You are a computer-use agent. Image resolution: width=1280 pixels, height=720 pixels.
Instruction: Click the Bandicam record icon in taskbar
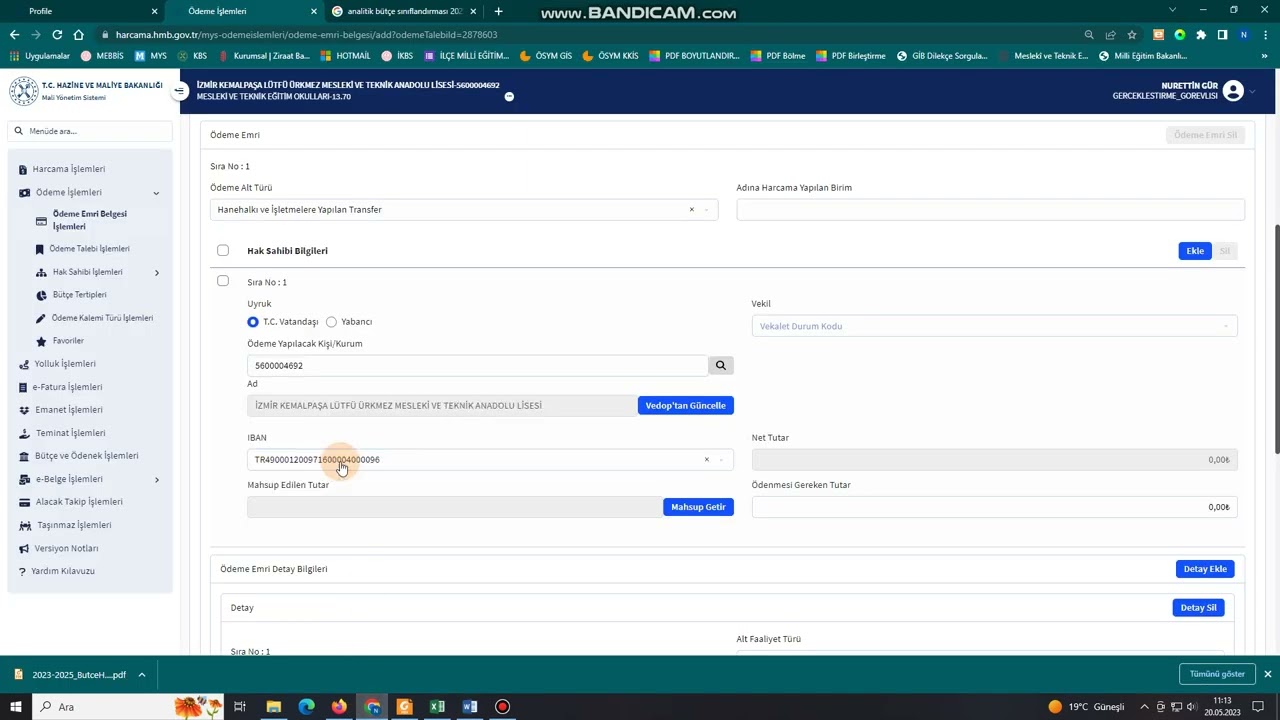(502, 707)
